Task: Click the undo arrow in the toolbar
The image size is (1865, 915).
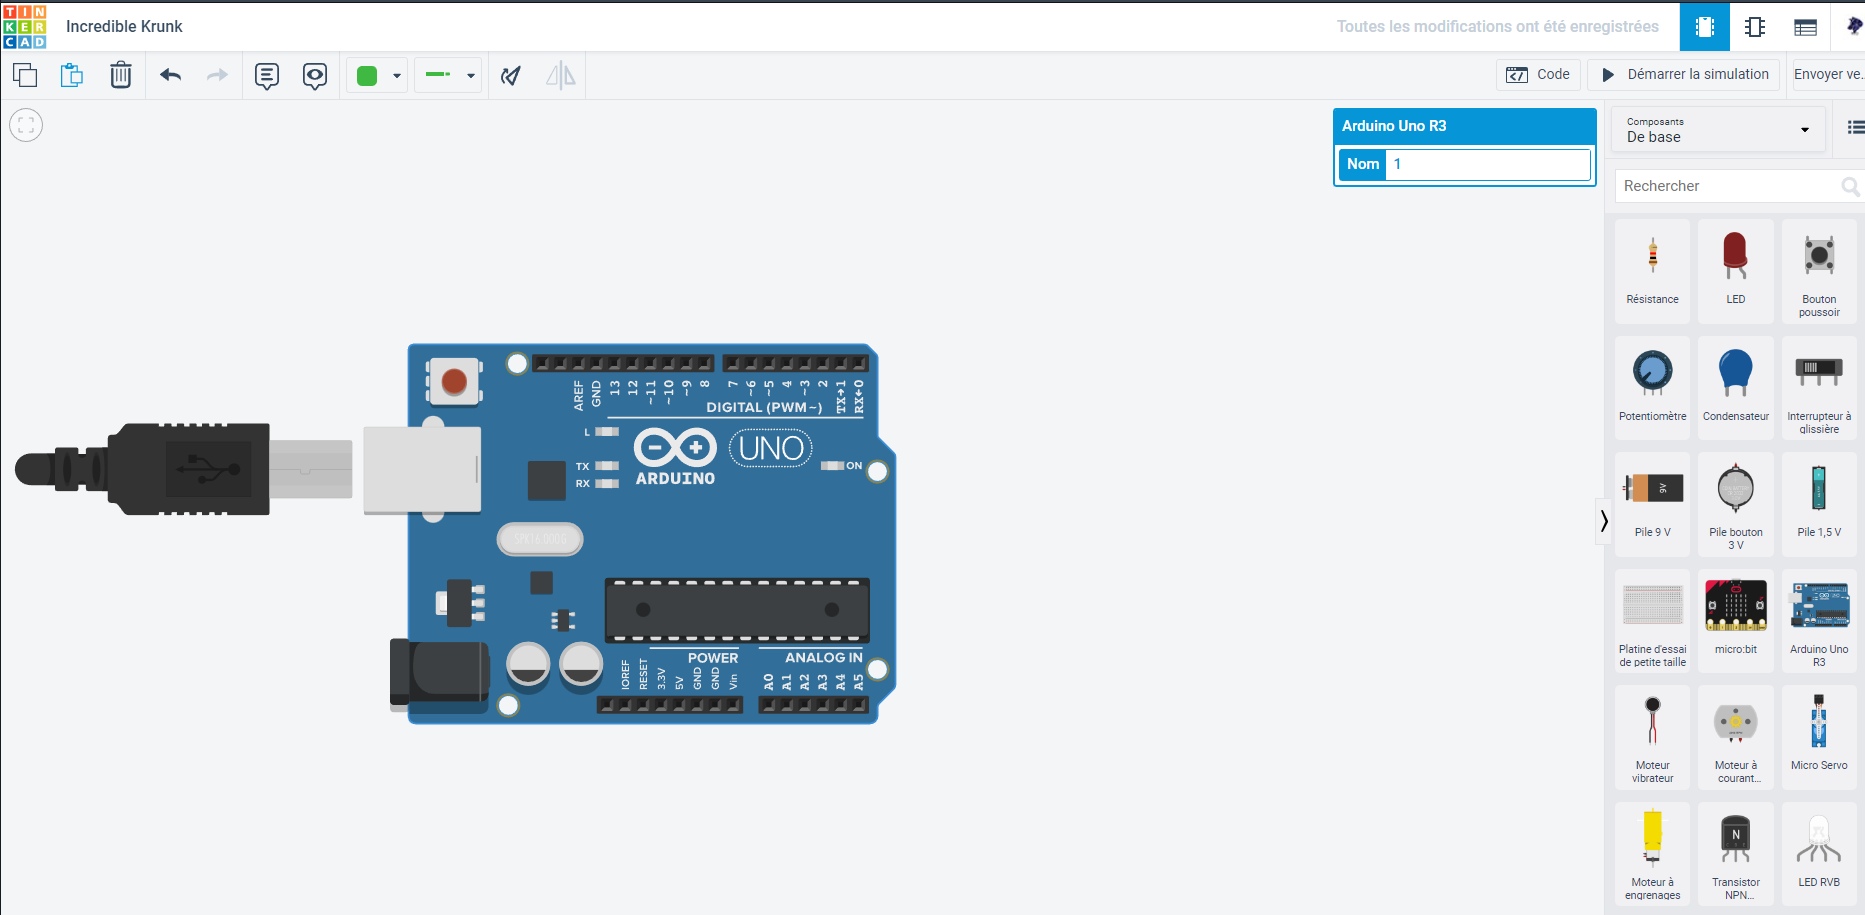Action: (170, 74)
